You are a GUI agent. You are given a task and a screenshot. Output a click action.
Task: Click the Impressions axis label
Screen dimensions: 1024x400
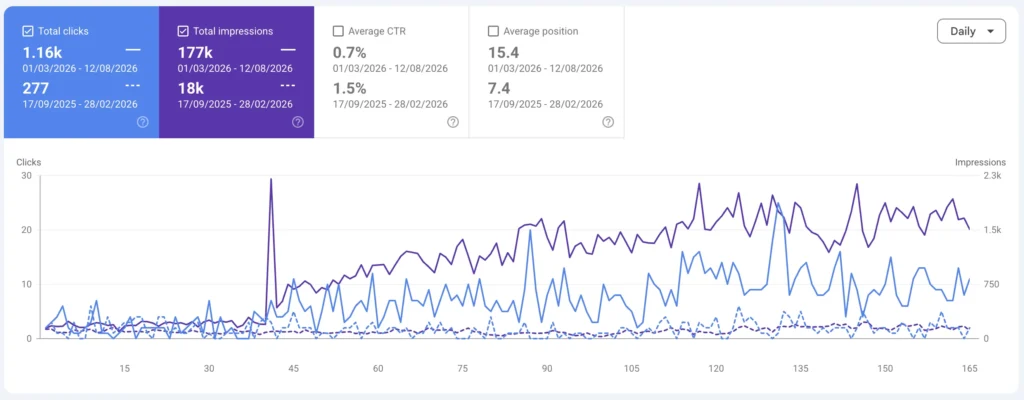click(980, 162)
